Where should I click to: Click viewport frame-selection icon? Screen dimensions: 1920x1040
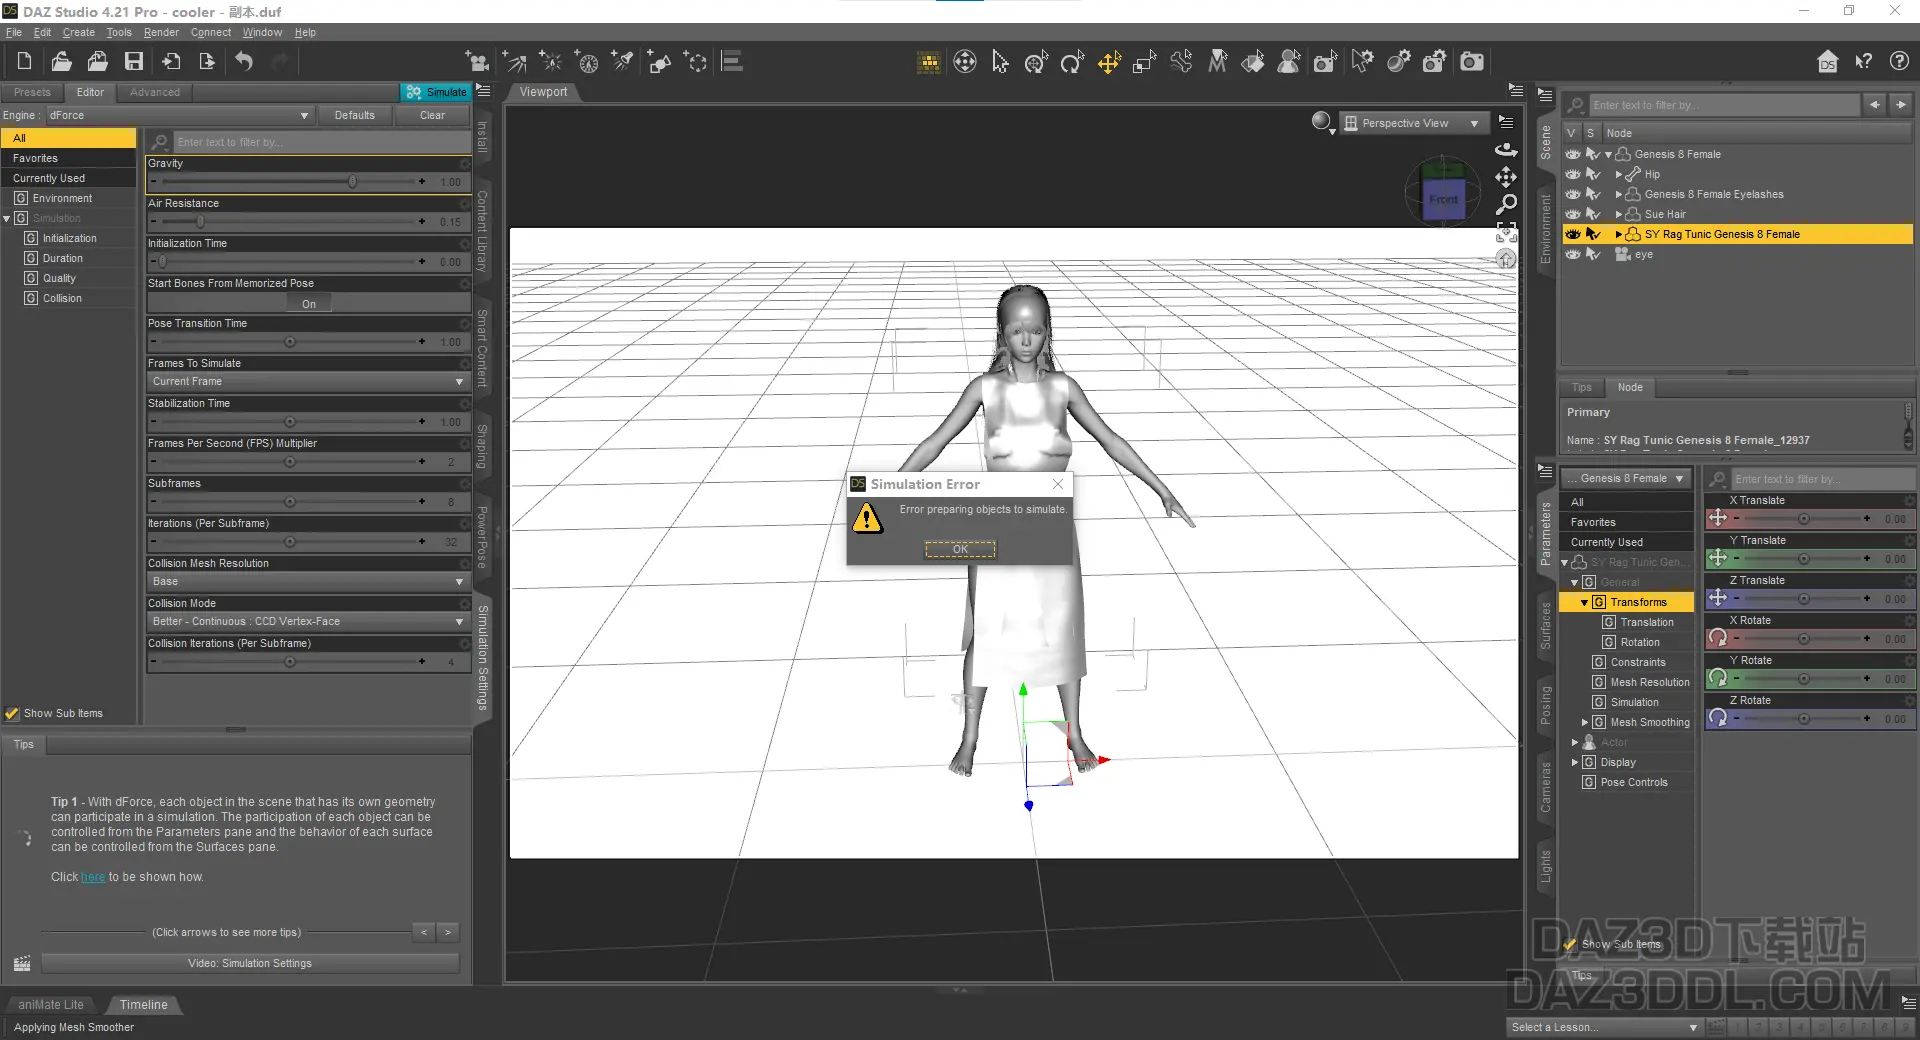(1506, 232)
